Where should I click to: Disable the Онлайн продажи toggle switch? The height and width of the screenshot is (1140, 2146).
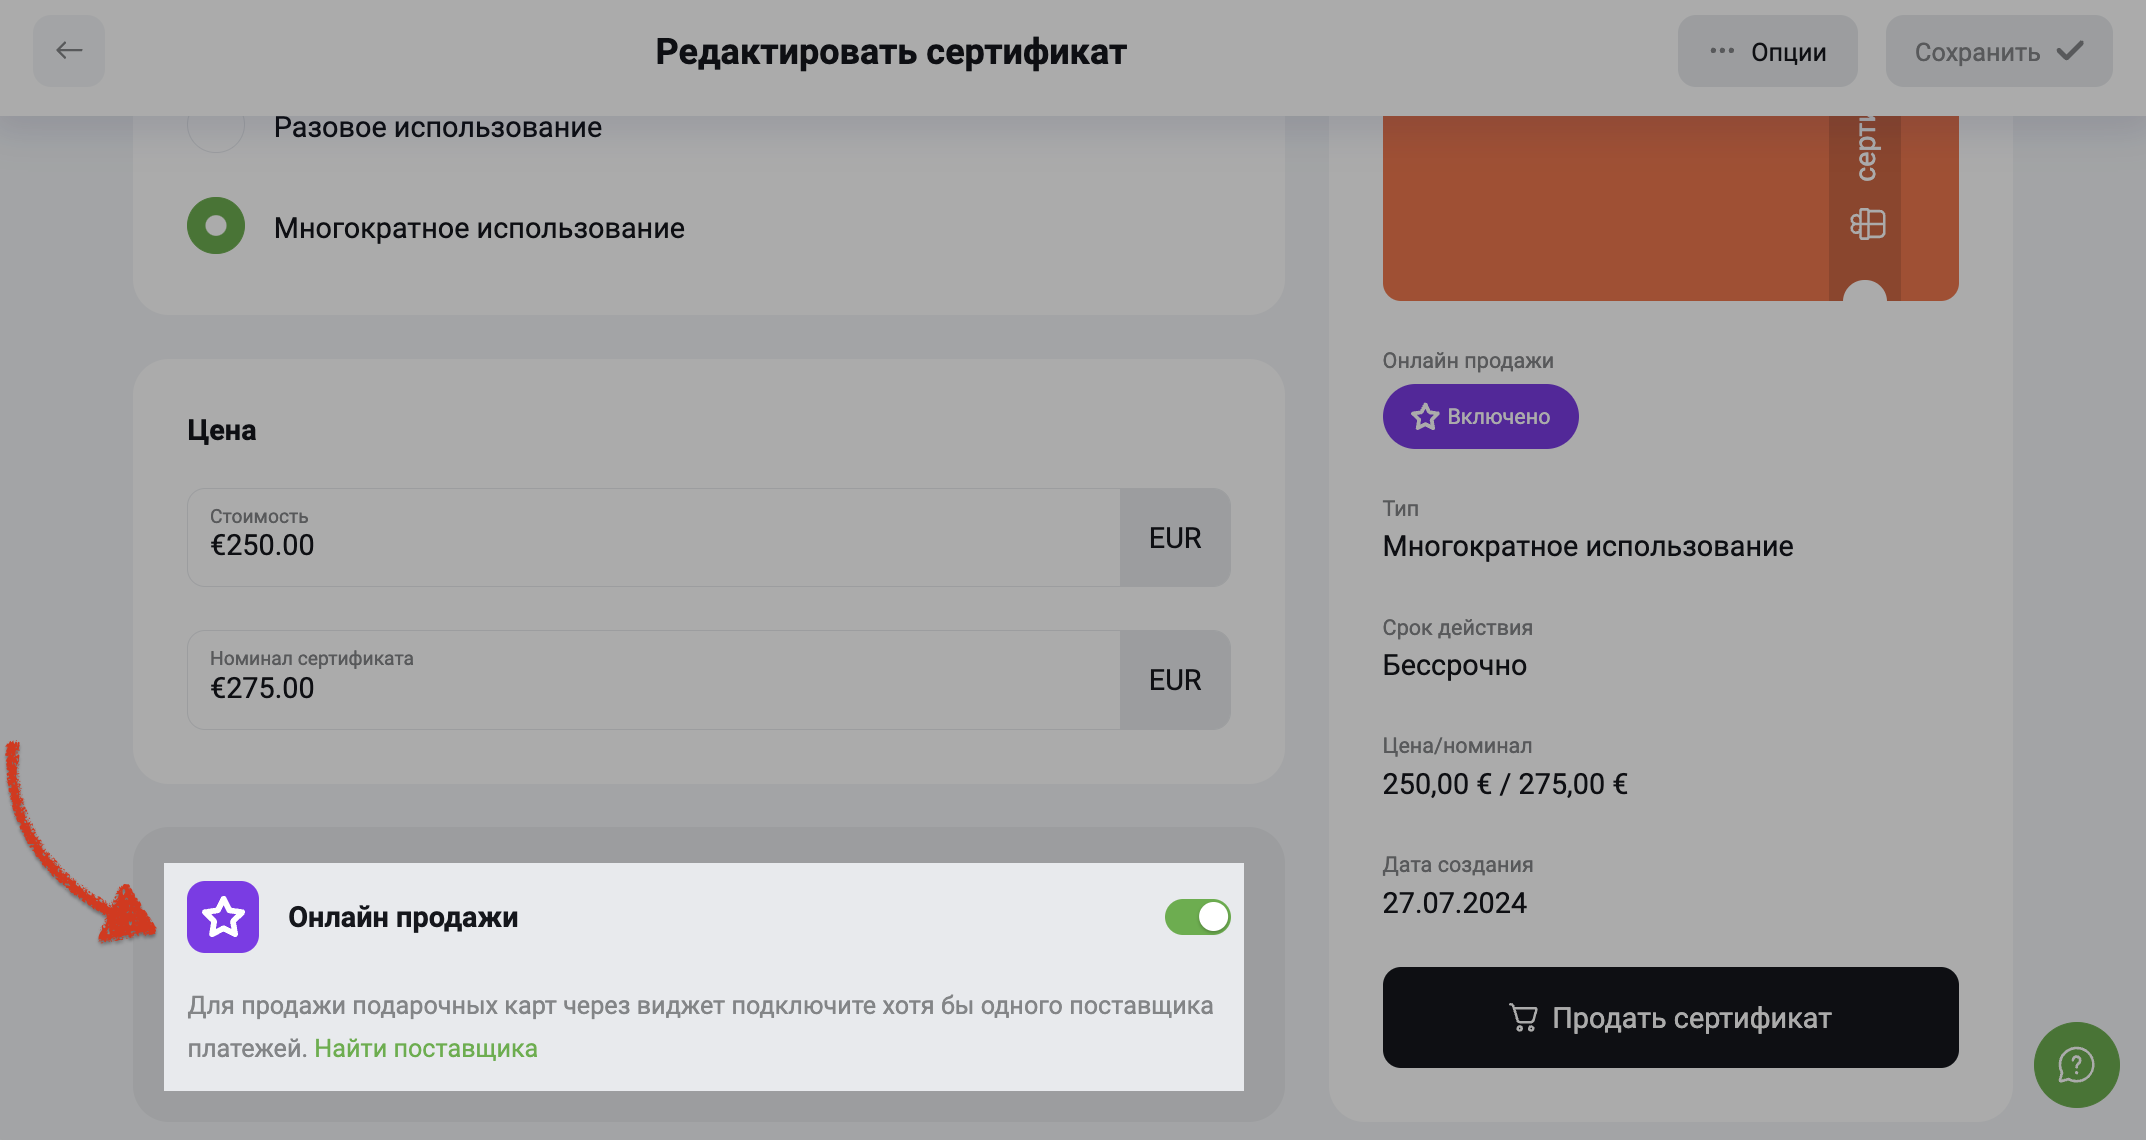[1197, 916]
